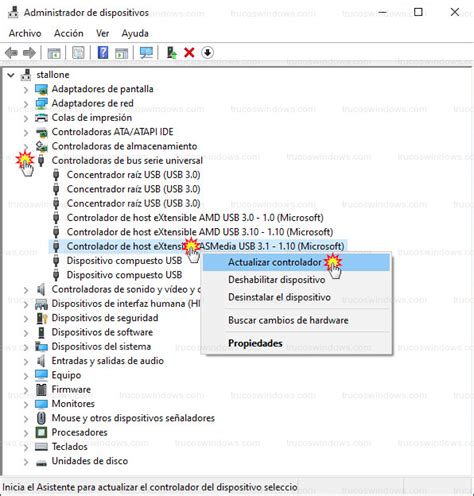Maximize the Administrador de dispositivos window
474x496 pixels.
[x=418, y=13]
